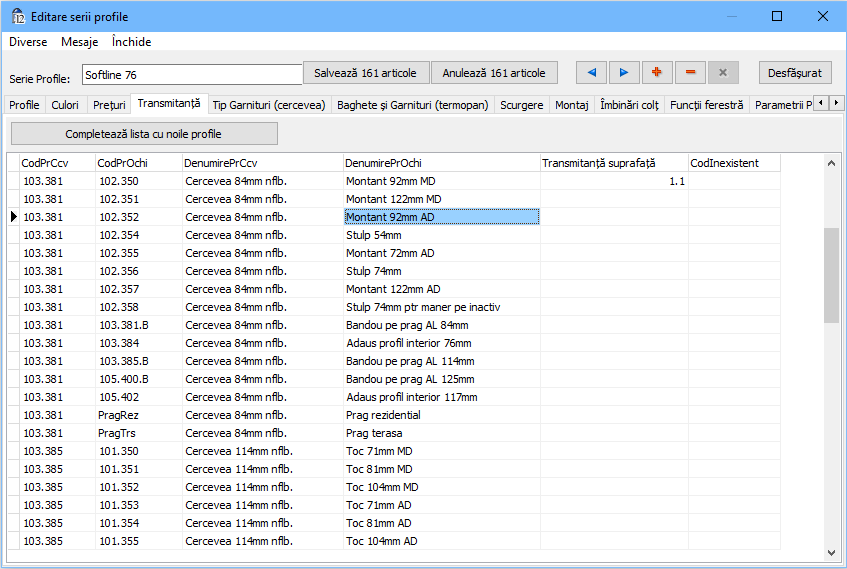Select the Prag rezidential row cell
The height and width of the screenshot is (569, 847).
pyautogui.click(x=440, y=415)
